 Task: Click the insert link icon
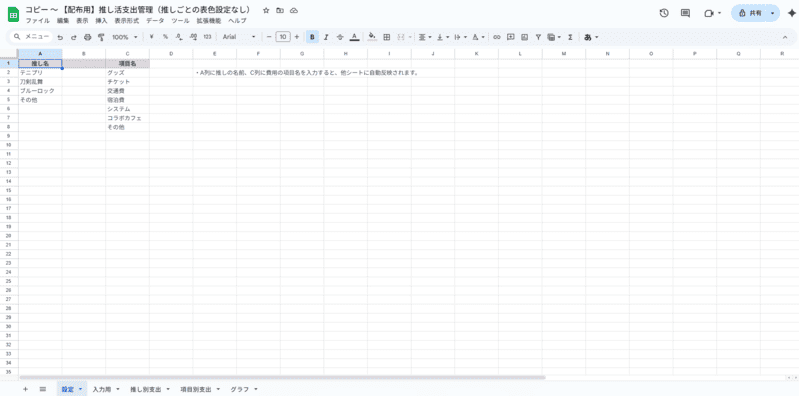point(496,37)
